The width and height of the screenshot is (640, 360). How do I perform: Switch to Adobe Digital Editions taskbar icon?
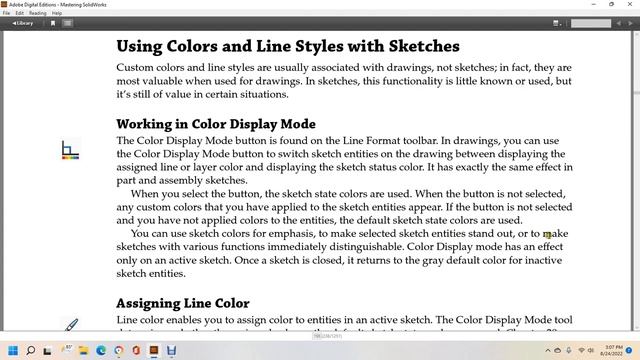coord(154,351)
